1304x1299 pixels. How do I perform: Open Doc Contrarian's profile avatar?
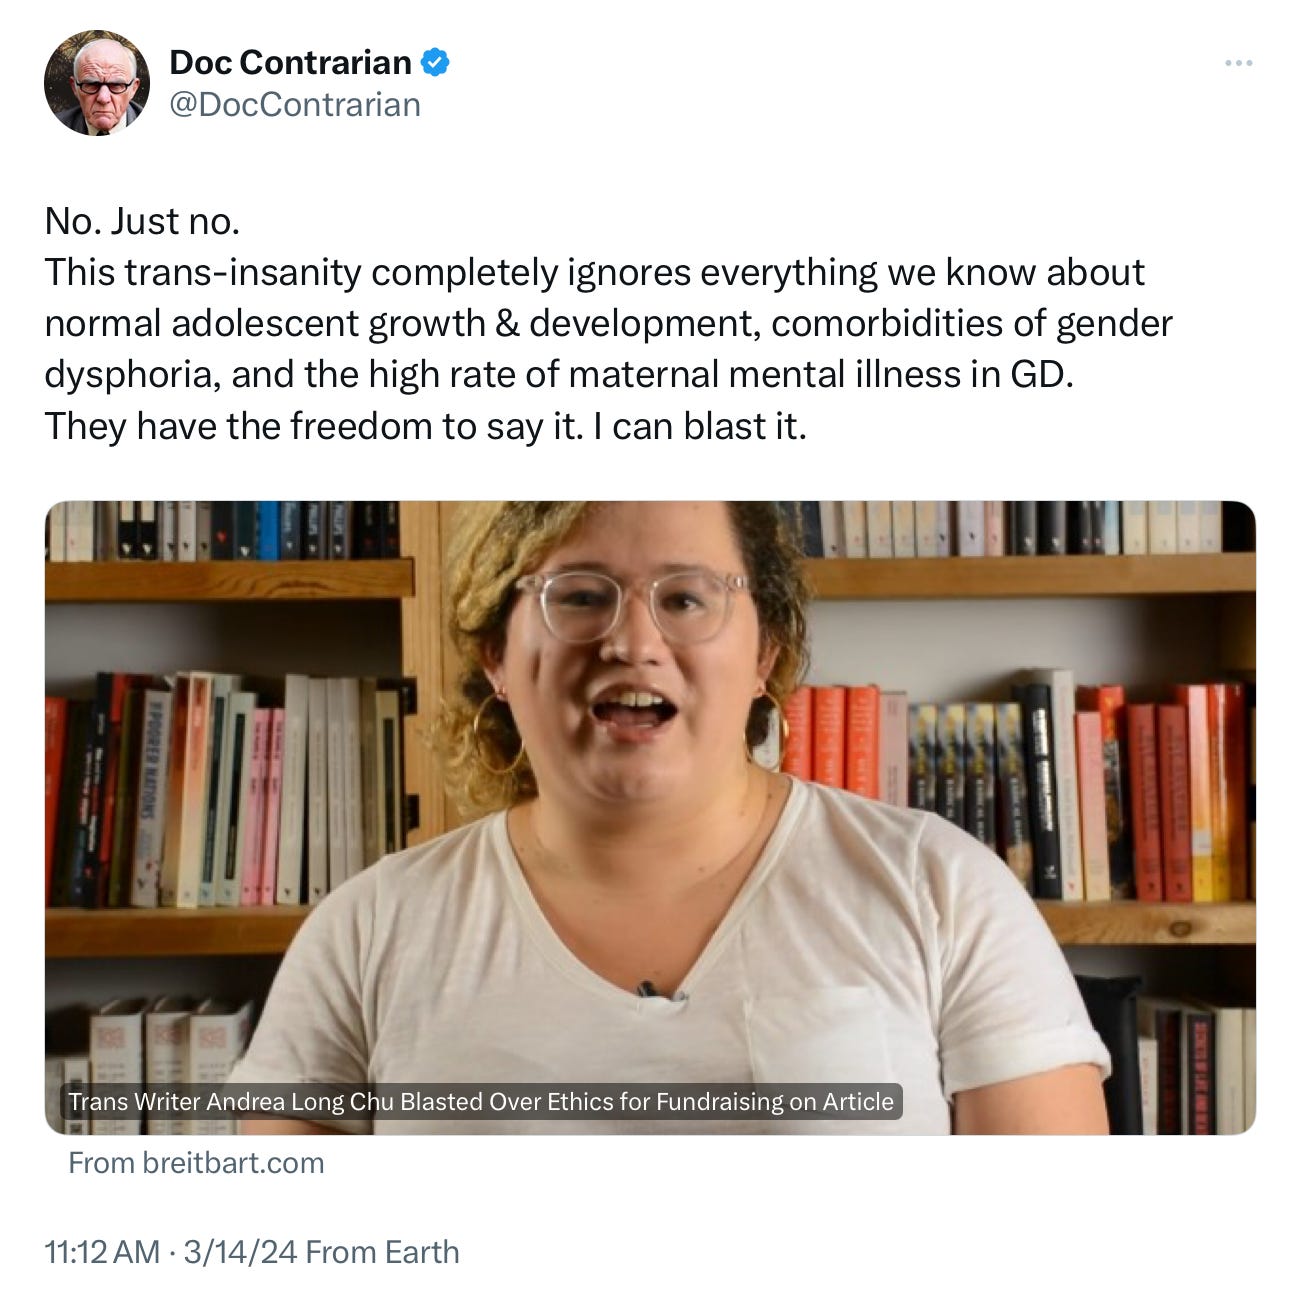pyautogui.click(x=97, y=82)
